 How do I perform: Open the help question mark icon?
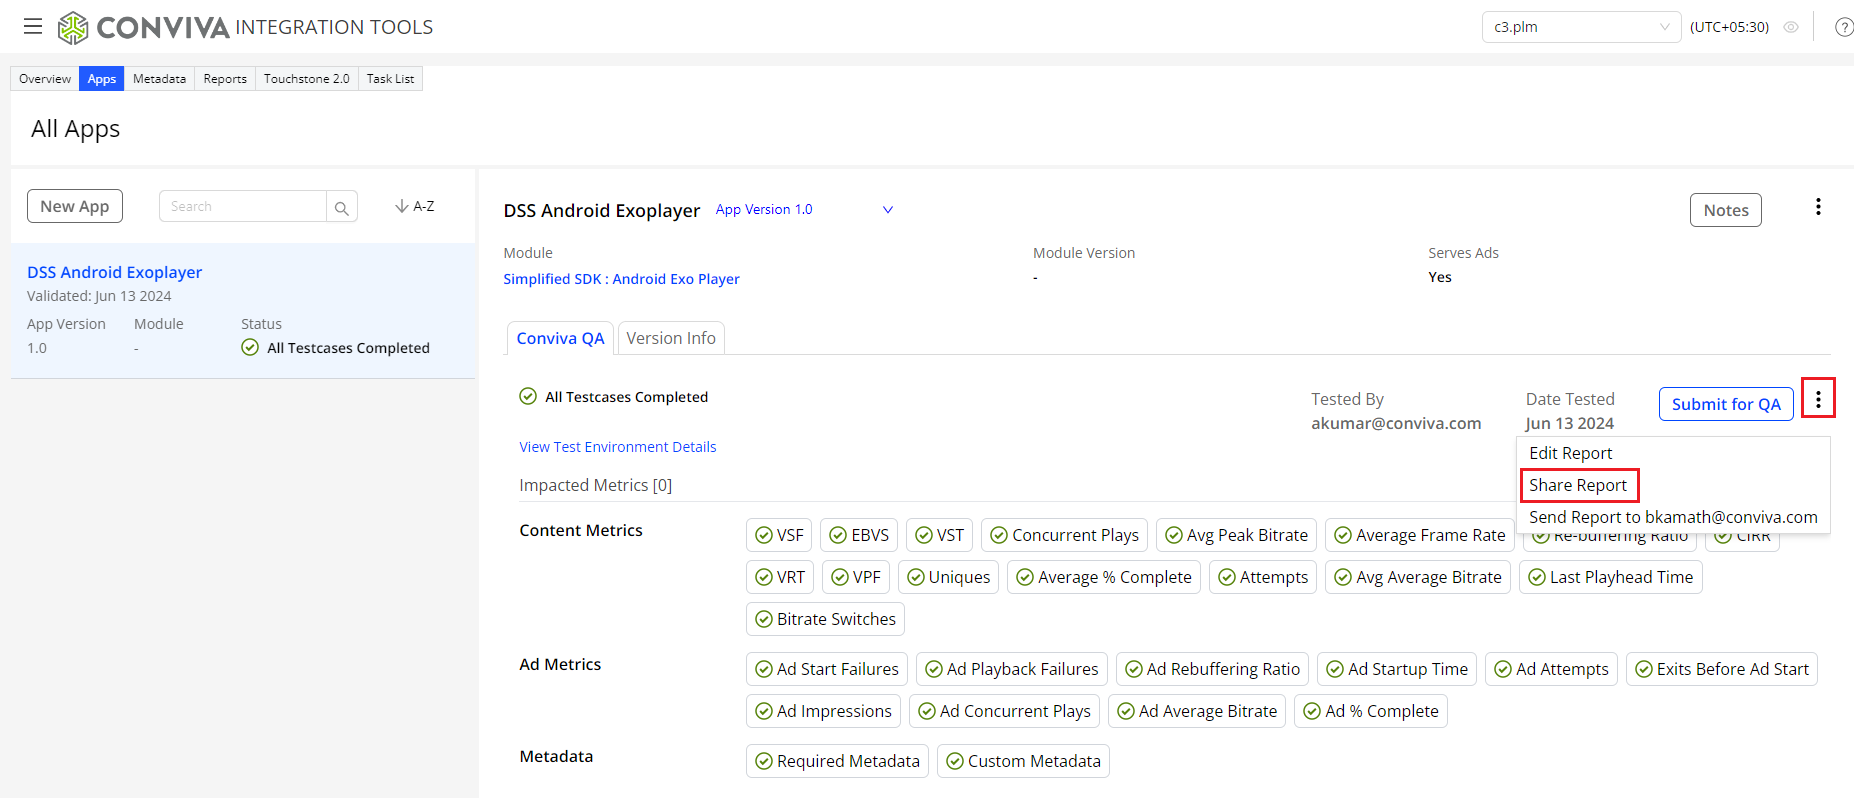[x=1844, y=27]
